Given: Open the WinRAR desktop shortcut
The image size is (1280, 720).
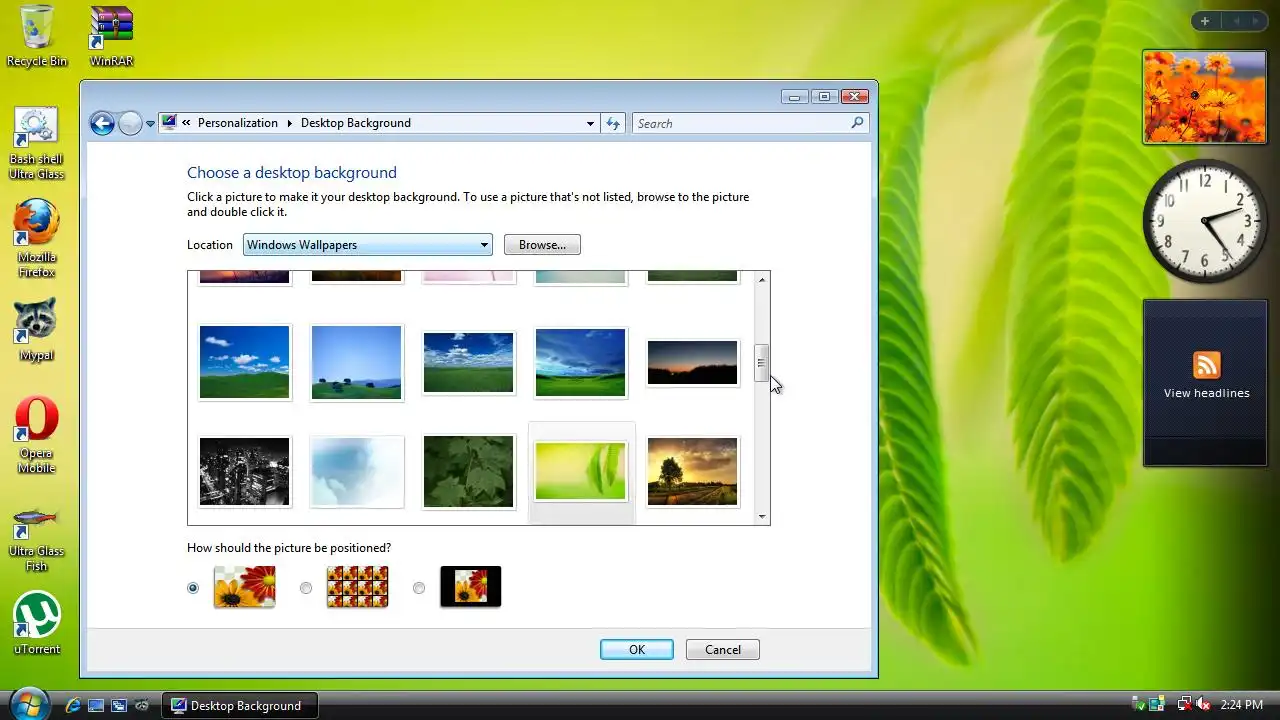Looking at the screenshot, I should pyautogui.click(x=111, y=36).
